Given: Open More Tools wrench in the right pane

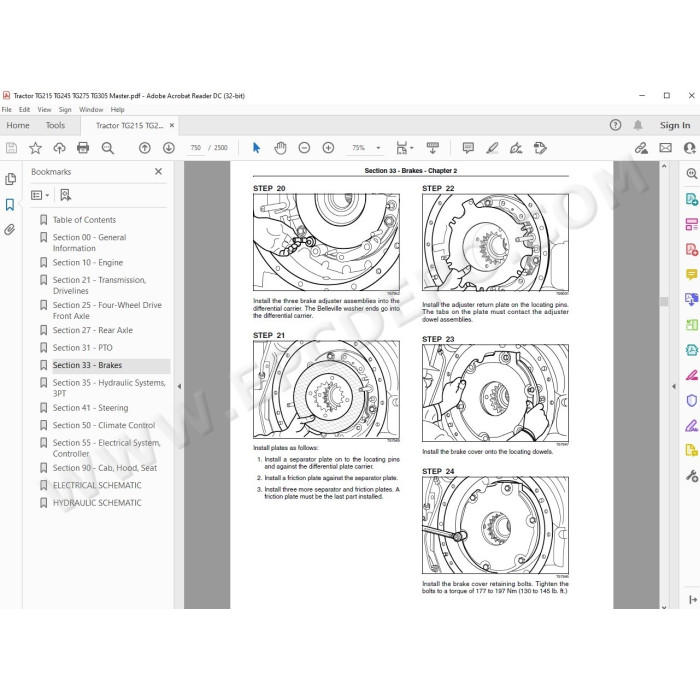Looking at the screenshot, I should pos(692,476).
